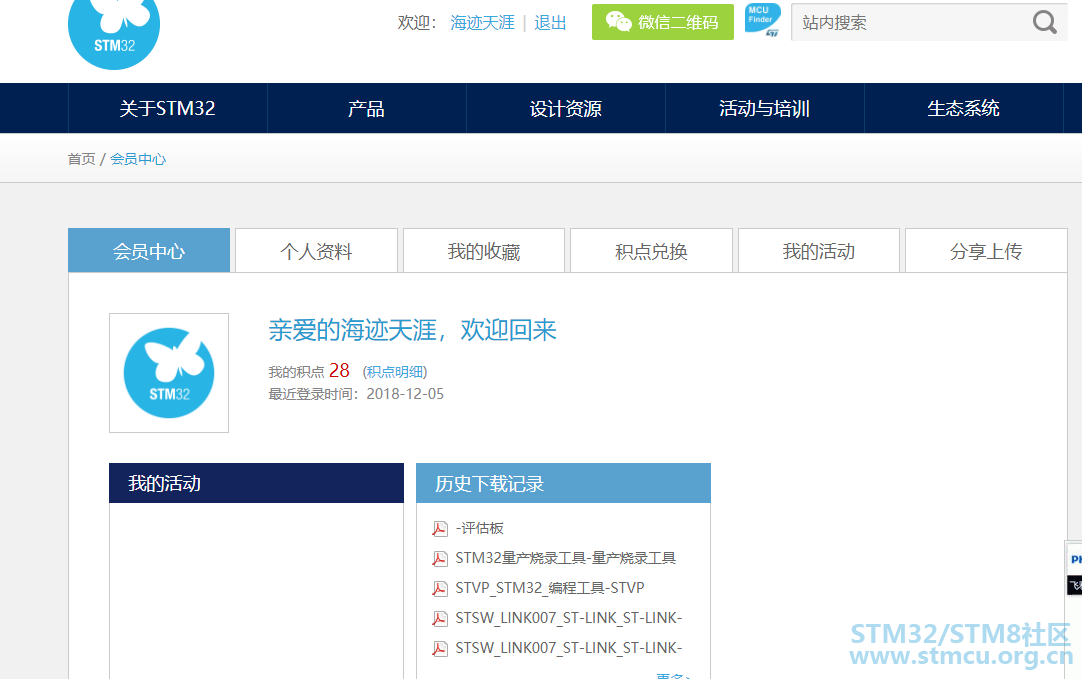Click the username 海迹天涯 link
Image resolution: width=1082 pixels, height=679 pixels.
(x=482, y=23)
